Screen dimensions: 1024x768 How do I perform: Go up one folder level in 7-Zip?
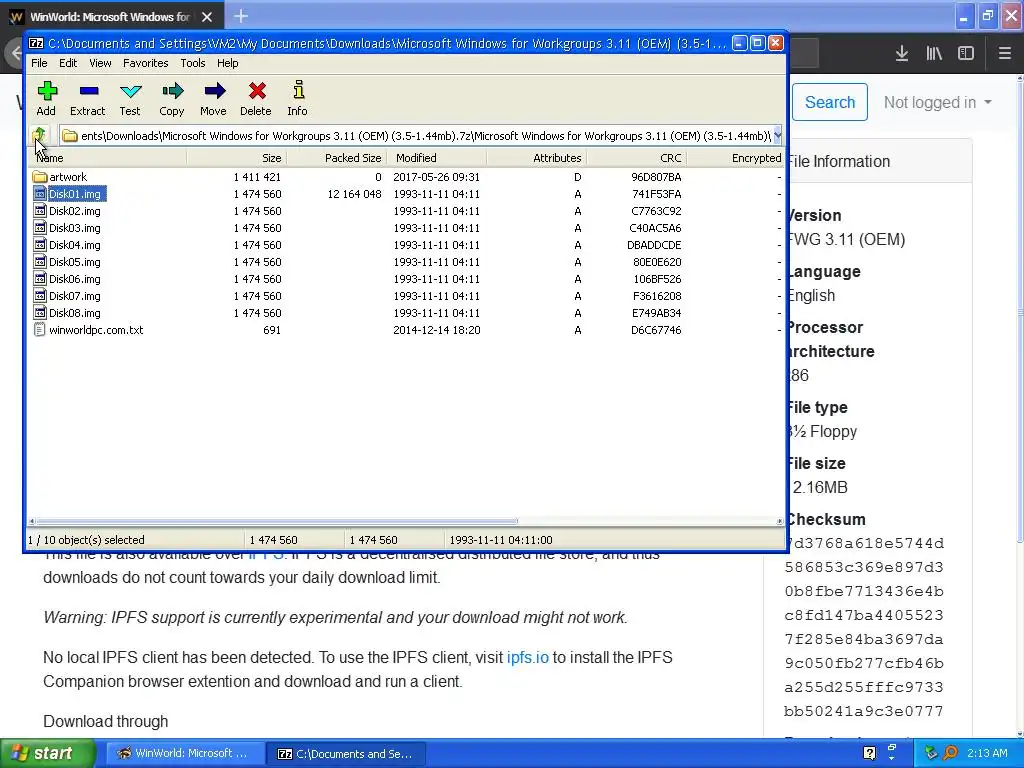39,135
